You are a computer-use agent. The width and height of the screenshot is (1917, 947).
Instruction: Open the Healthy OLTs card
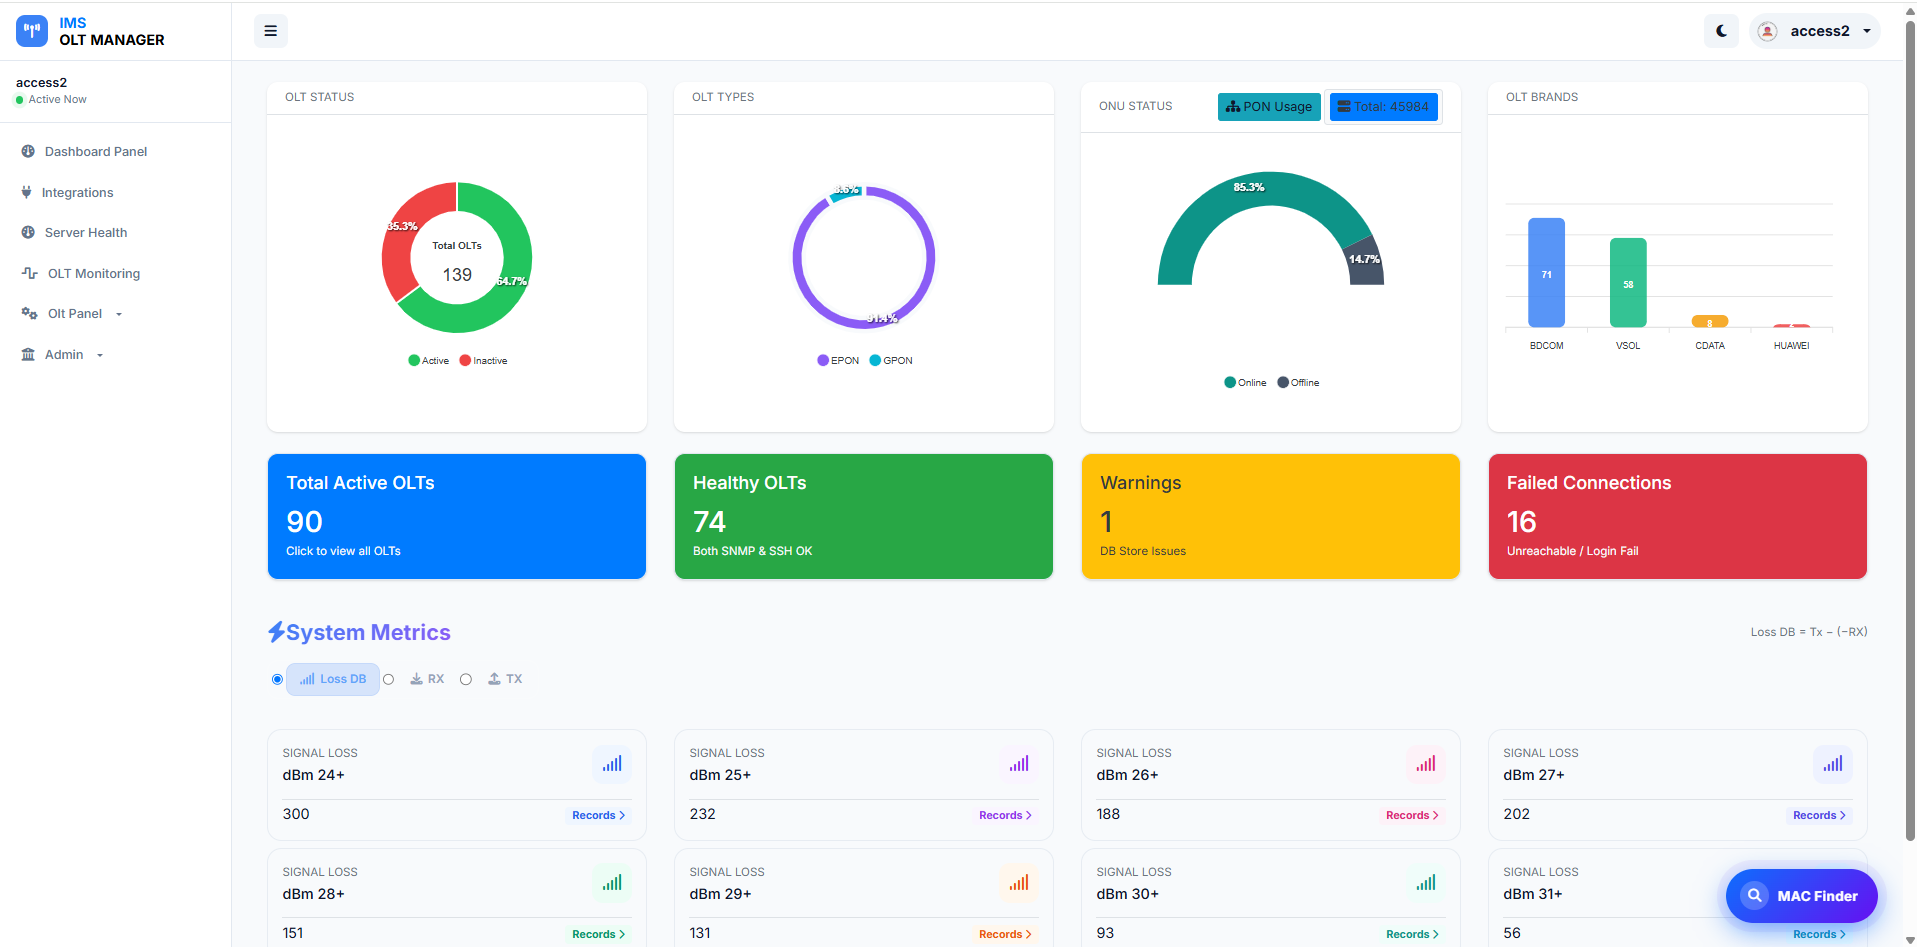864,516
